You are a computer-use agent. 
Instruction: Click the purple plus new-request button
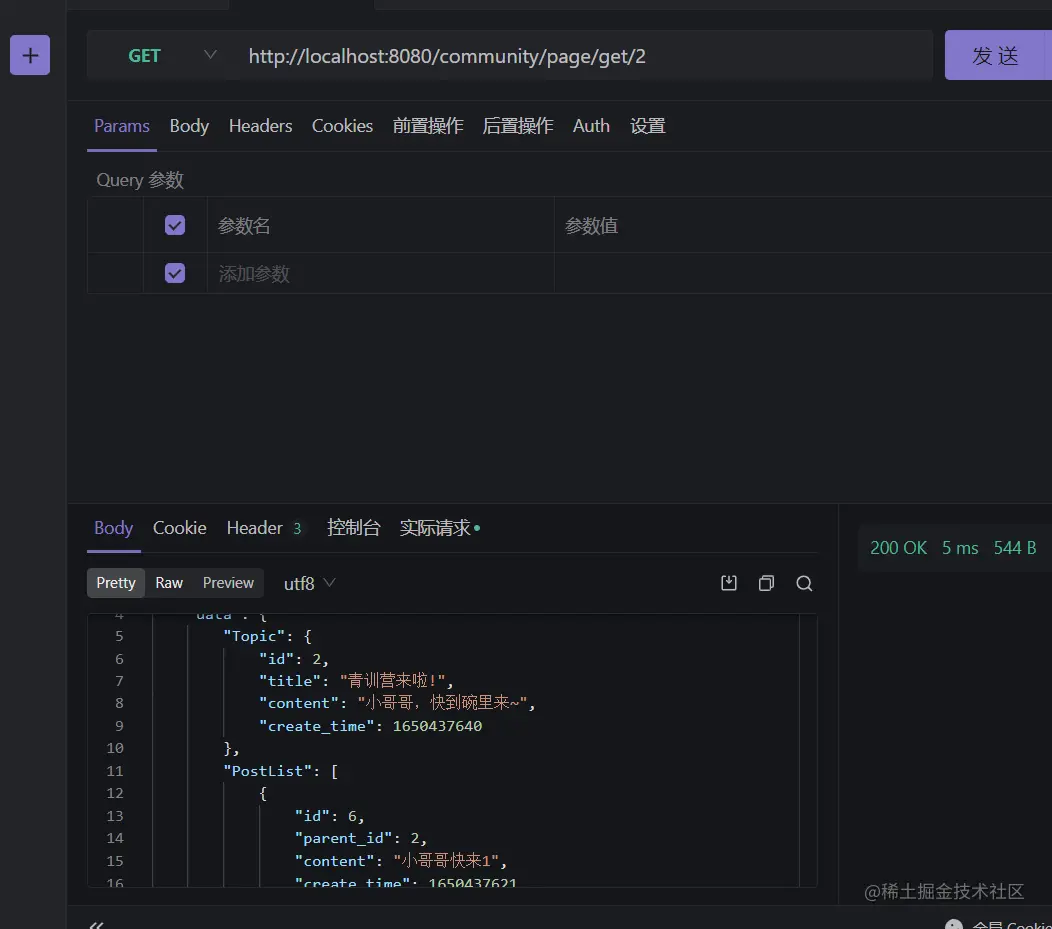pyautogui.click(x=30, y=55)
